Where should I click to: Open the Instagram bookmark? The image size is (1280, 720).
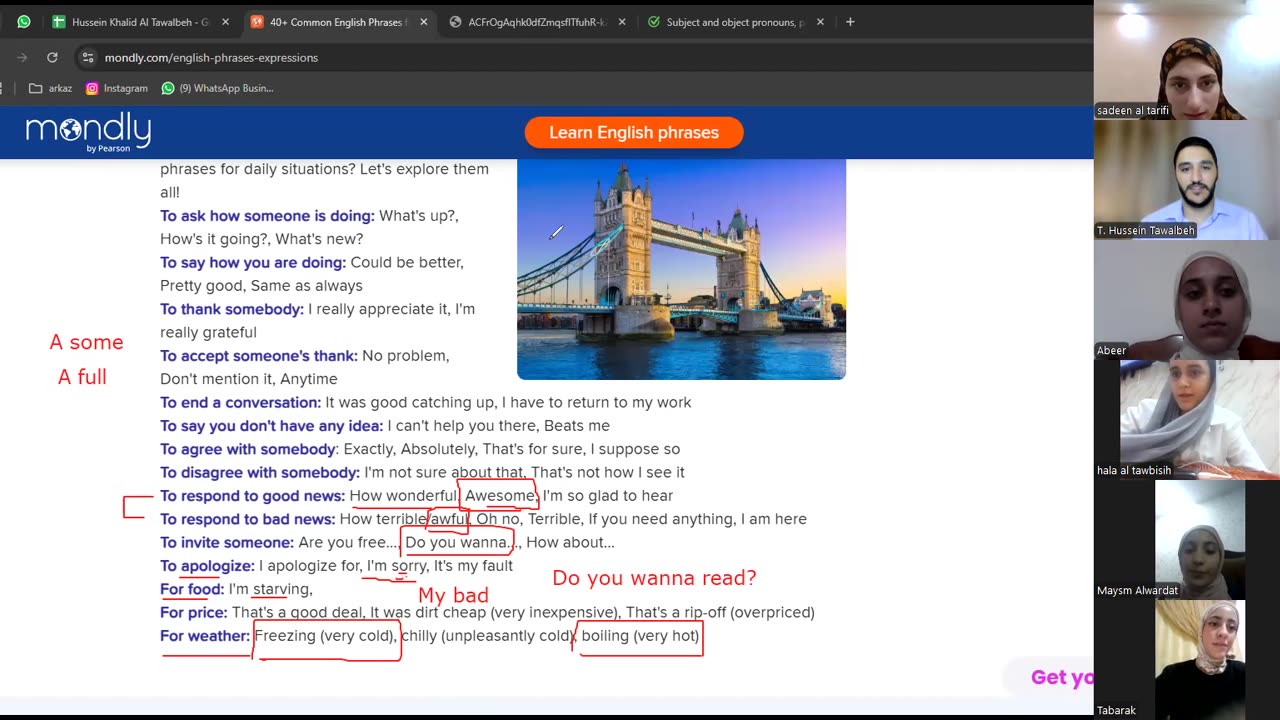[116, 88]
